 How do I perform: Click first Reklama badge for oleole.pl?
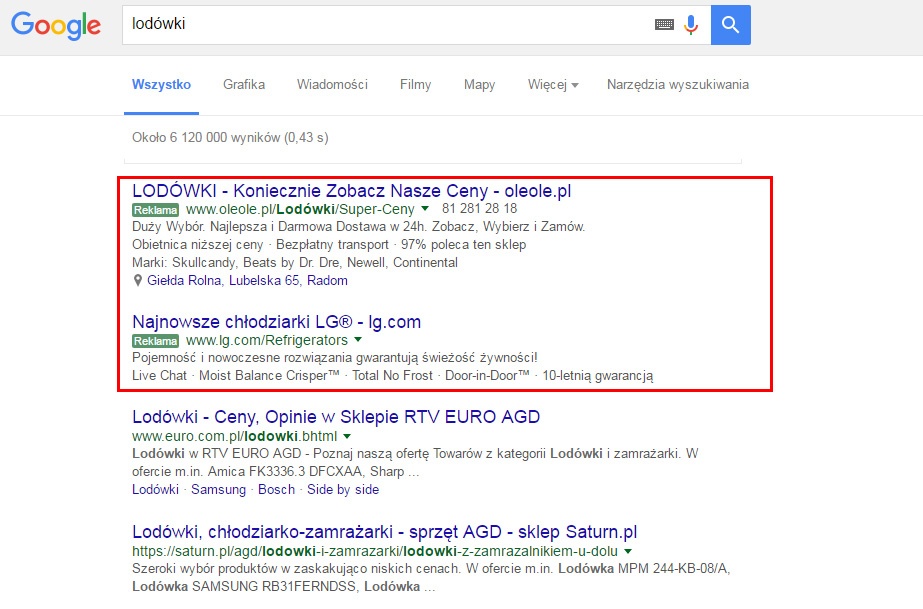[x=155, y=210]
